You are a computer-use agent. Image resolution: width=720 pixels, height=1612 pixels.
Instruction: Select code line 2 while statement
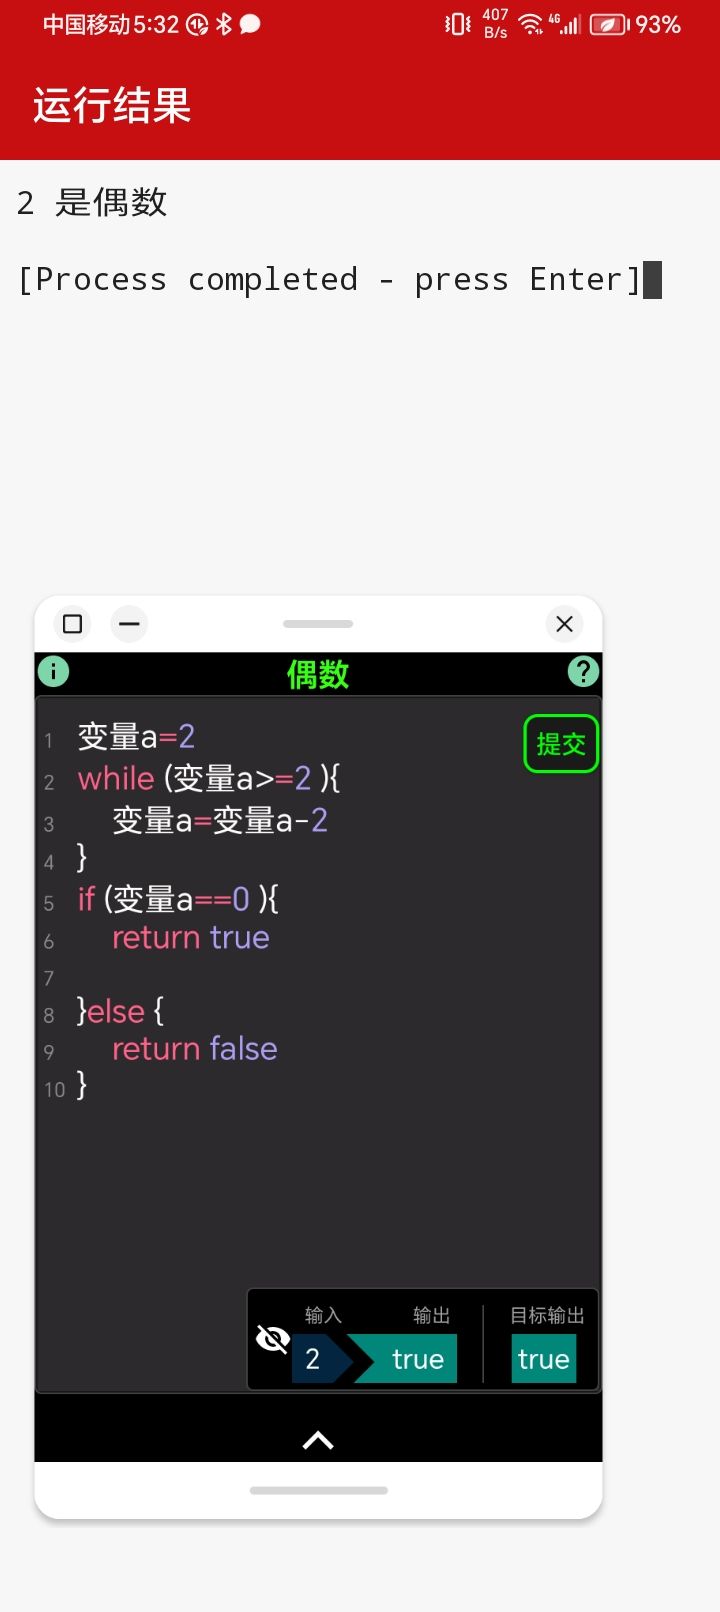(x=209, y=778)
